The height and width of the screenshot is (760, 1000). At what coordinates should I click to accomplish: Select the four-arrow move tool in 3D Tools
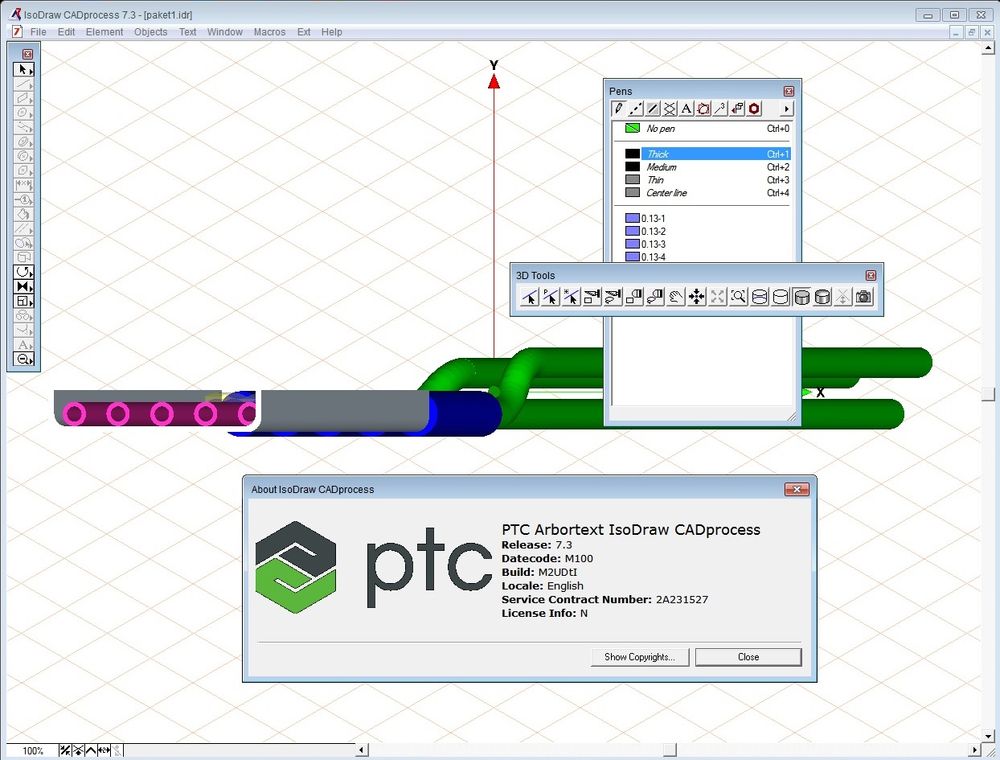click(x=696, y=296)
